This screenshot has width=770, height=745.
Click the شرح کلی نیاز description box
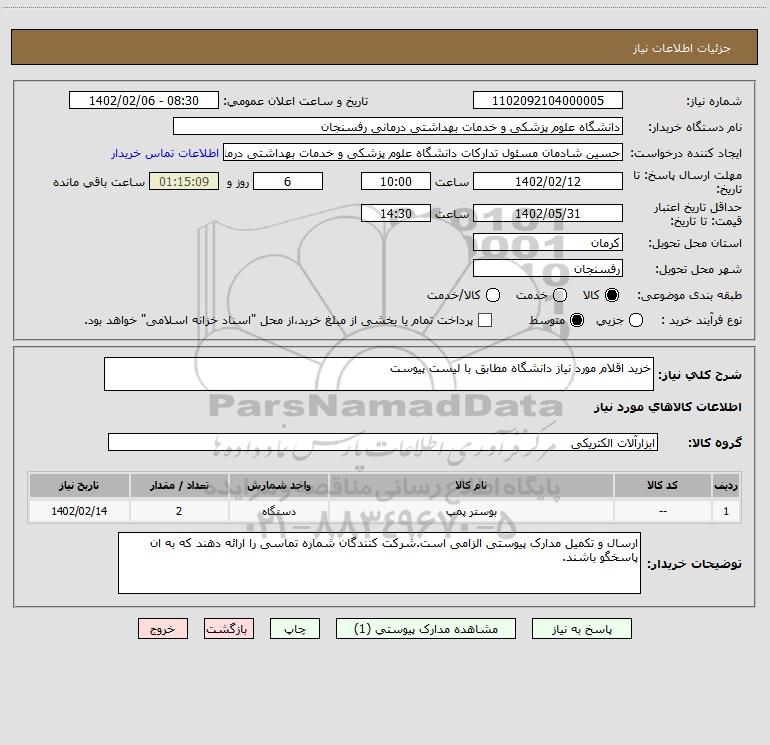coord(379,374)
